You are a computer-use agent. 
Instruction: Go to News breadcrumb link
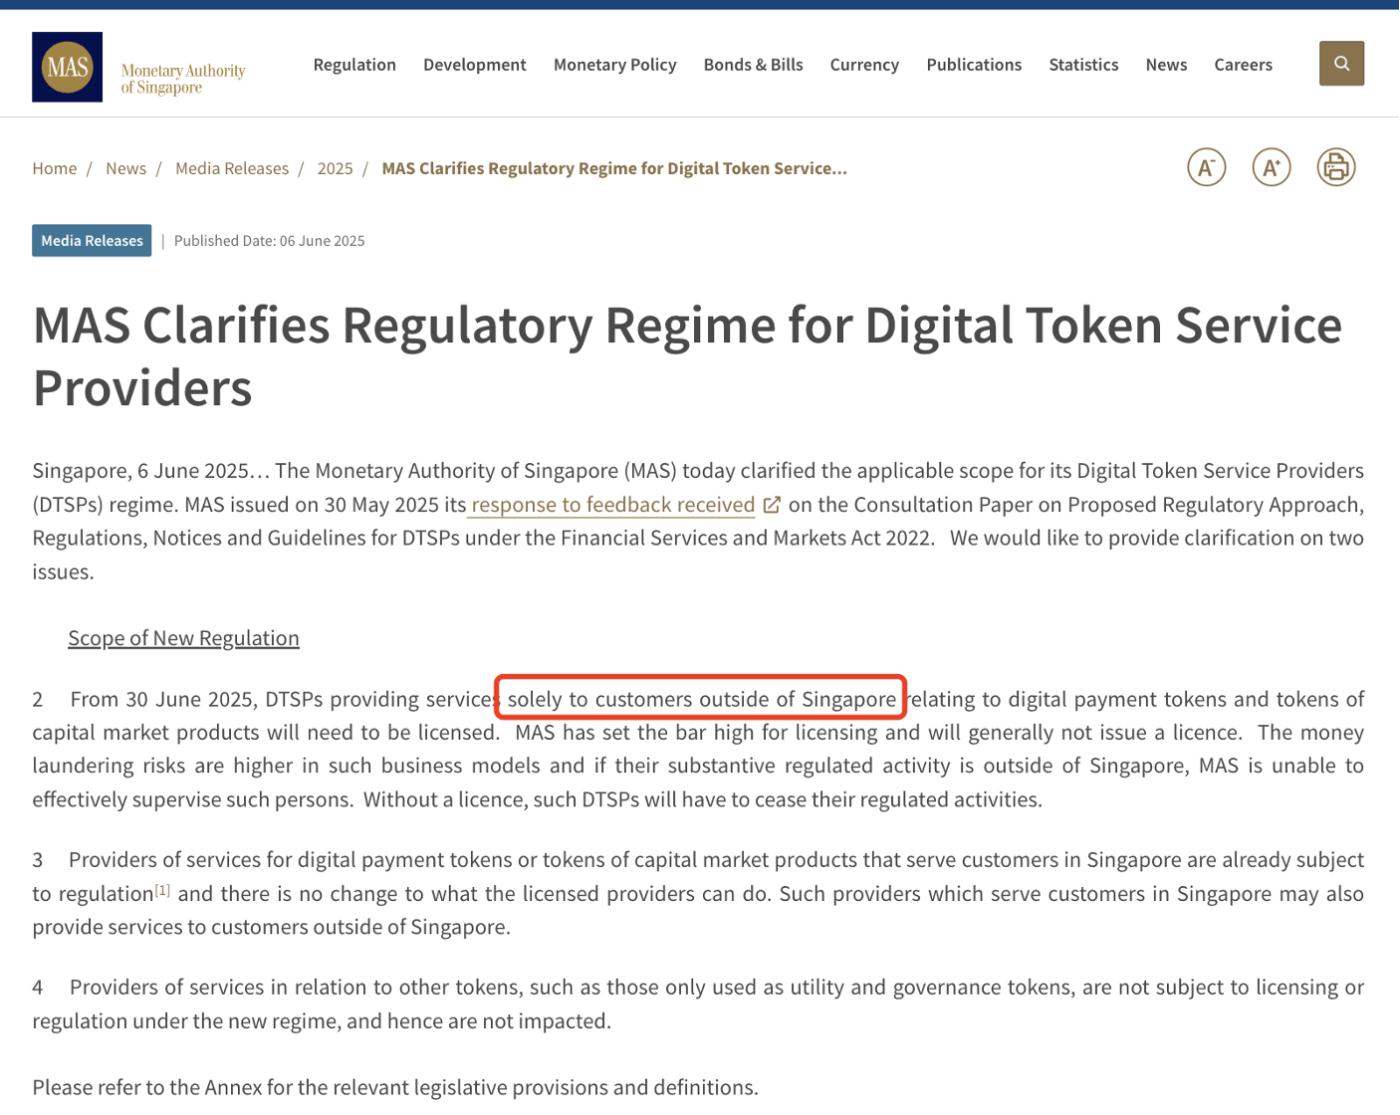pos(126,168)
